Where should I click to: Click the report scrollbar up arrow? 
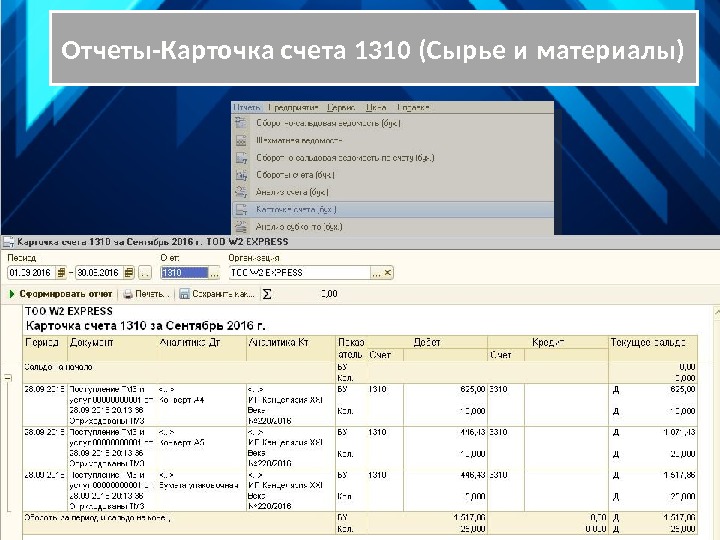(716, 313)
